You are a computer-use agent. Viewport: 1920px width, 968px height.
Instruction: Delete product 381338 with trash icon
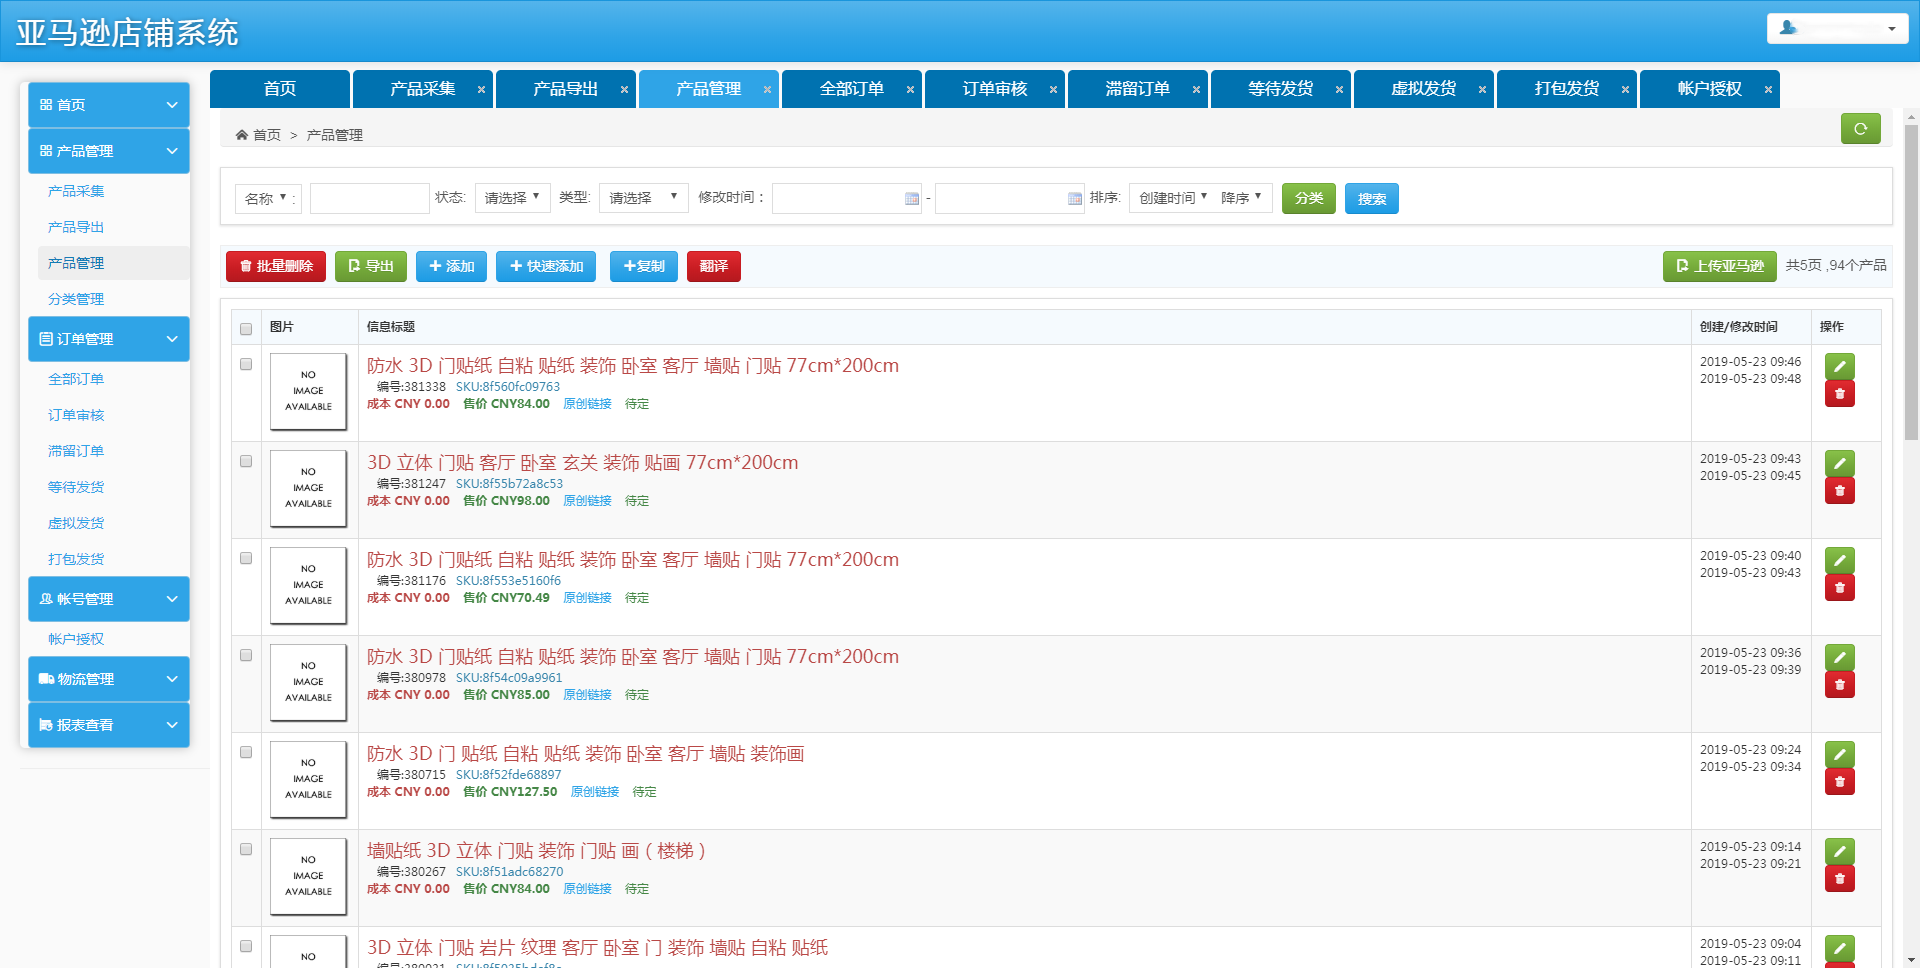(x=1839, y=394)
